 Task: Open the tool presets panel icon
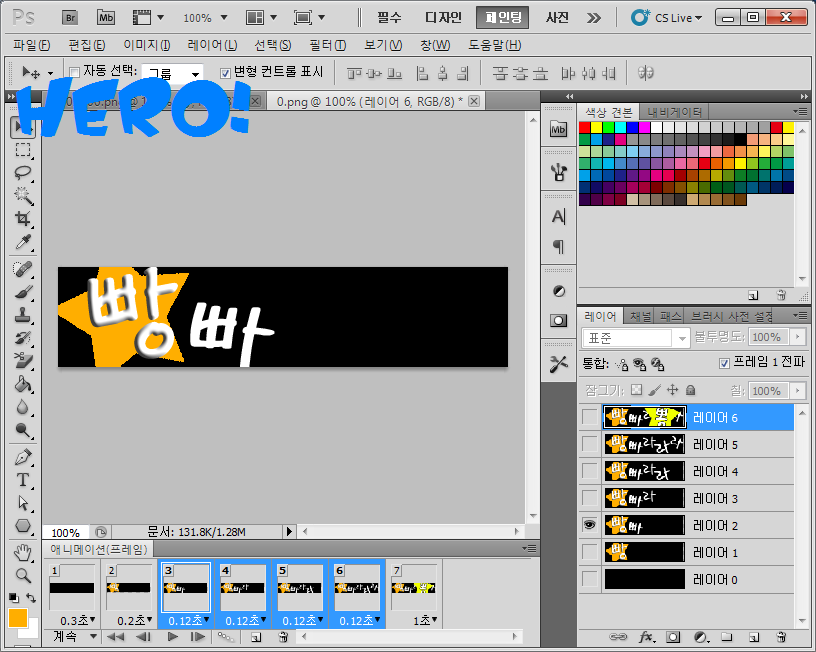pyautogui.click(x=558, y=364)
